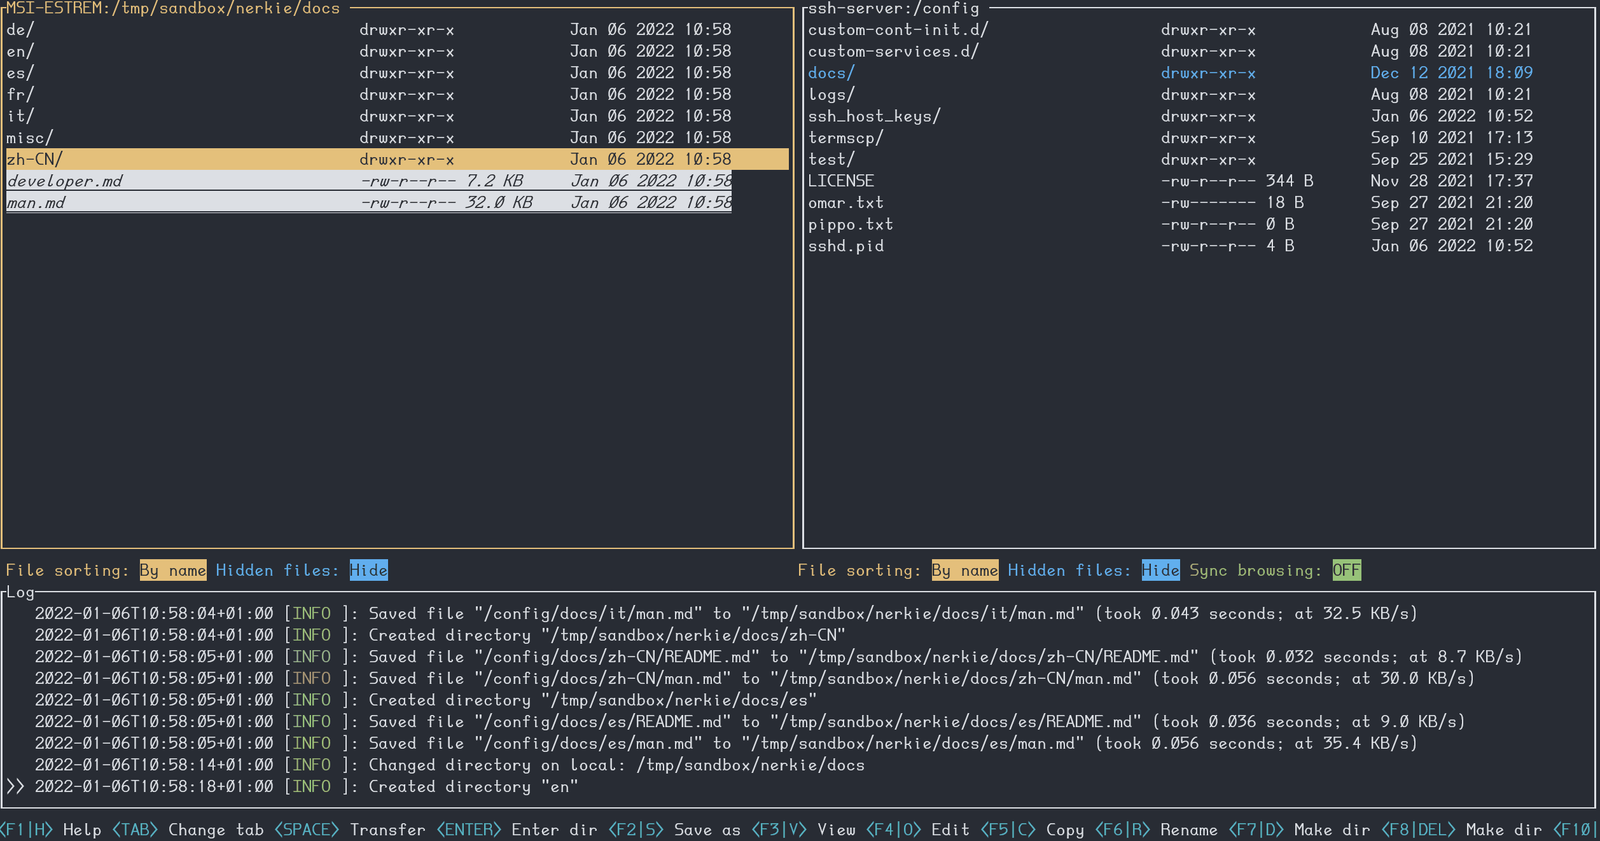Click local 'By name' sorting value
The width and height of the screenshot is (1600, 841).
(x=173, y=570)
